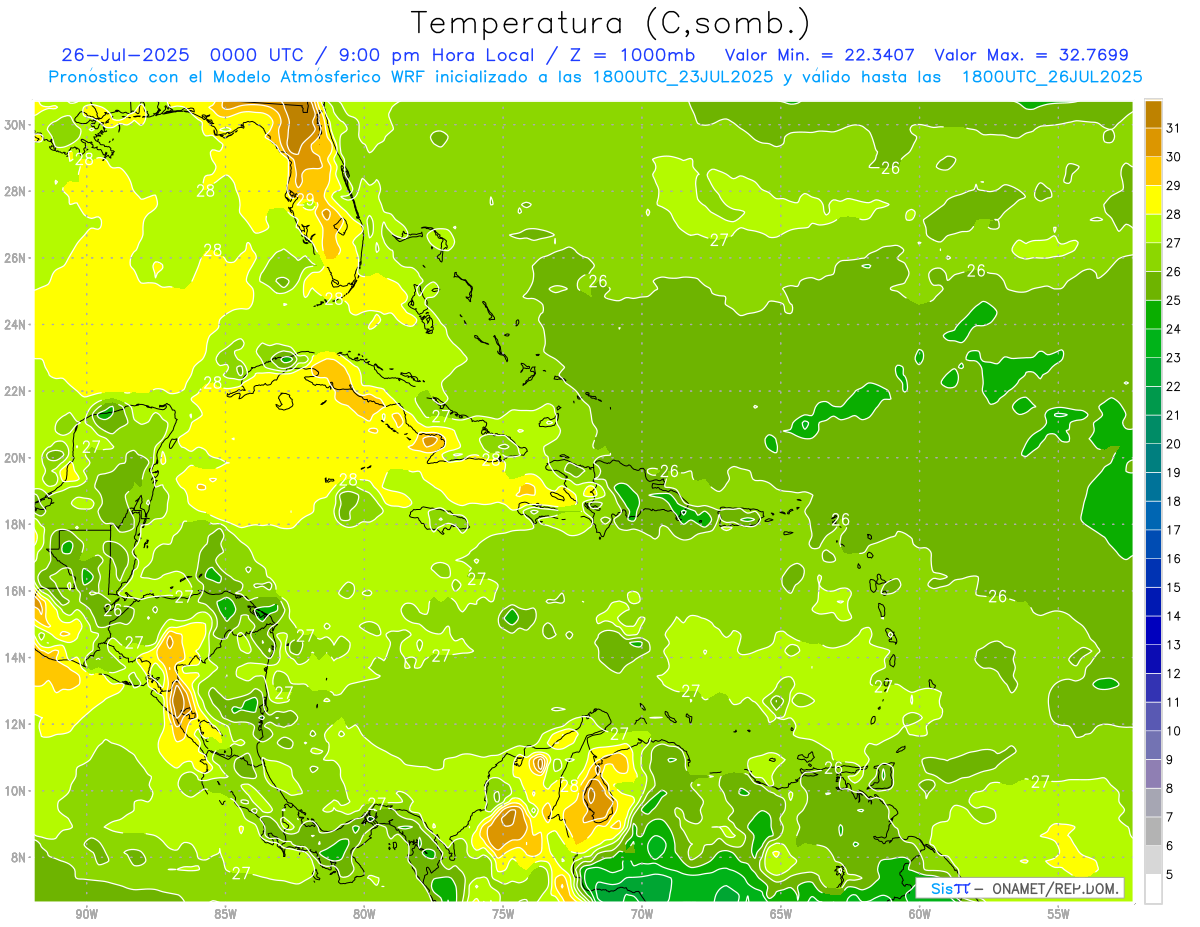Click the 20N latitude axis label
The height and width of the screenshot is (927, 1200).
click(x=17, y=458)
